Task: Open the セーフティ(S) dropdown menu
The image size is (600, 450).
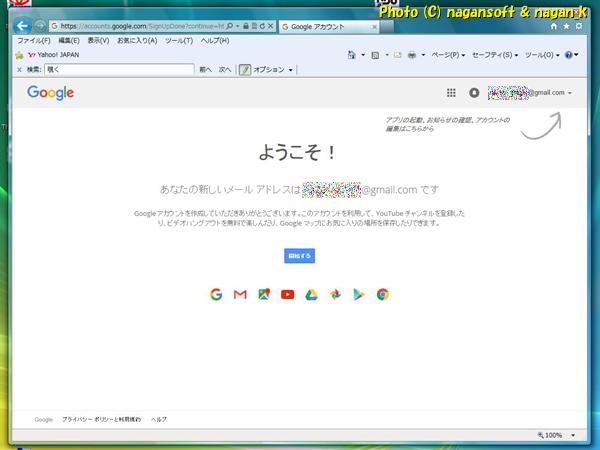Action: click(x=494, y=55)
